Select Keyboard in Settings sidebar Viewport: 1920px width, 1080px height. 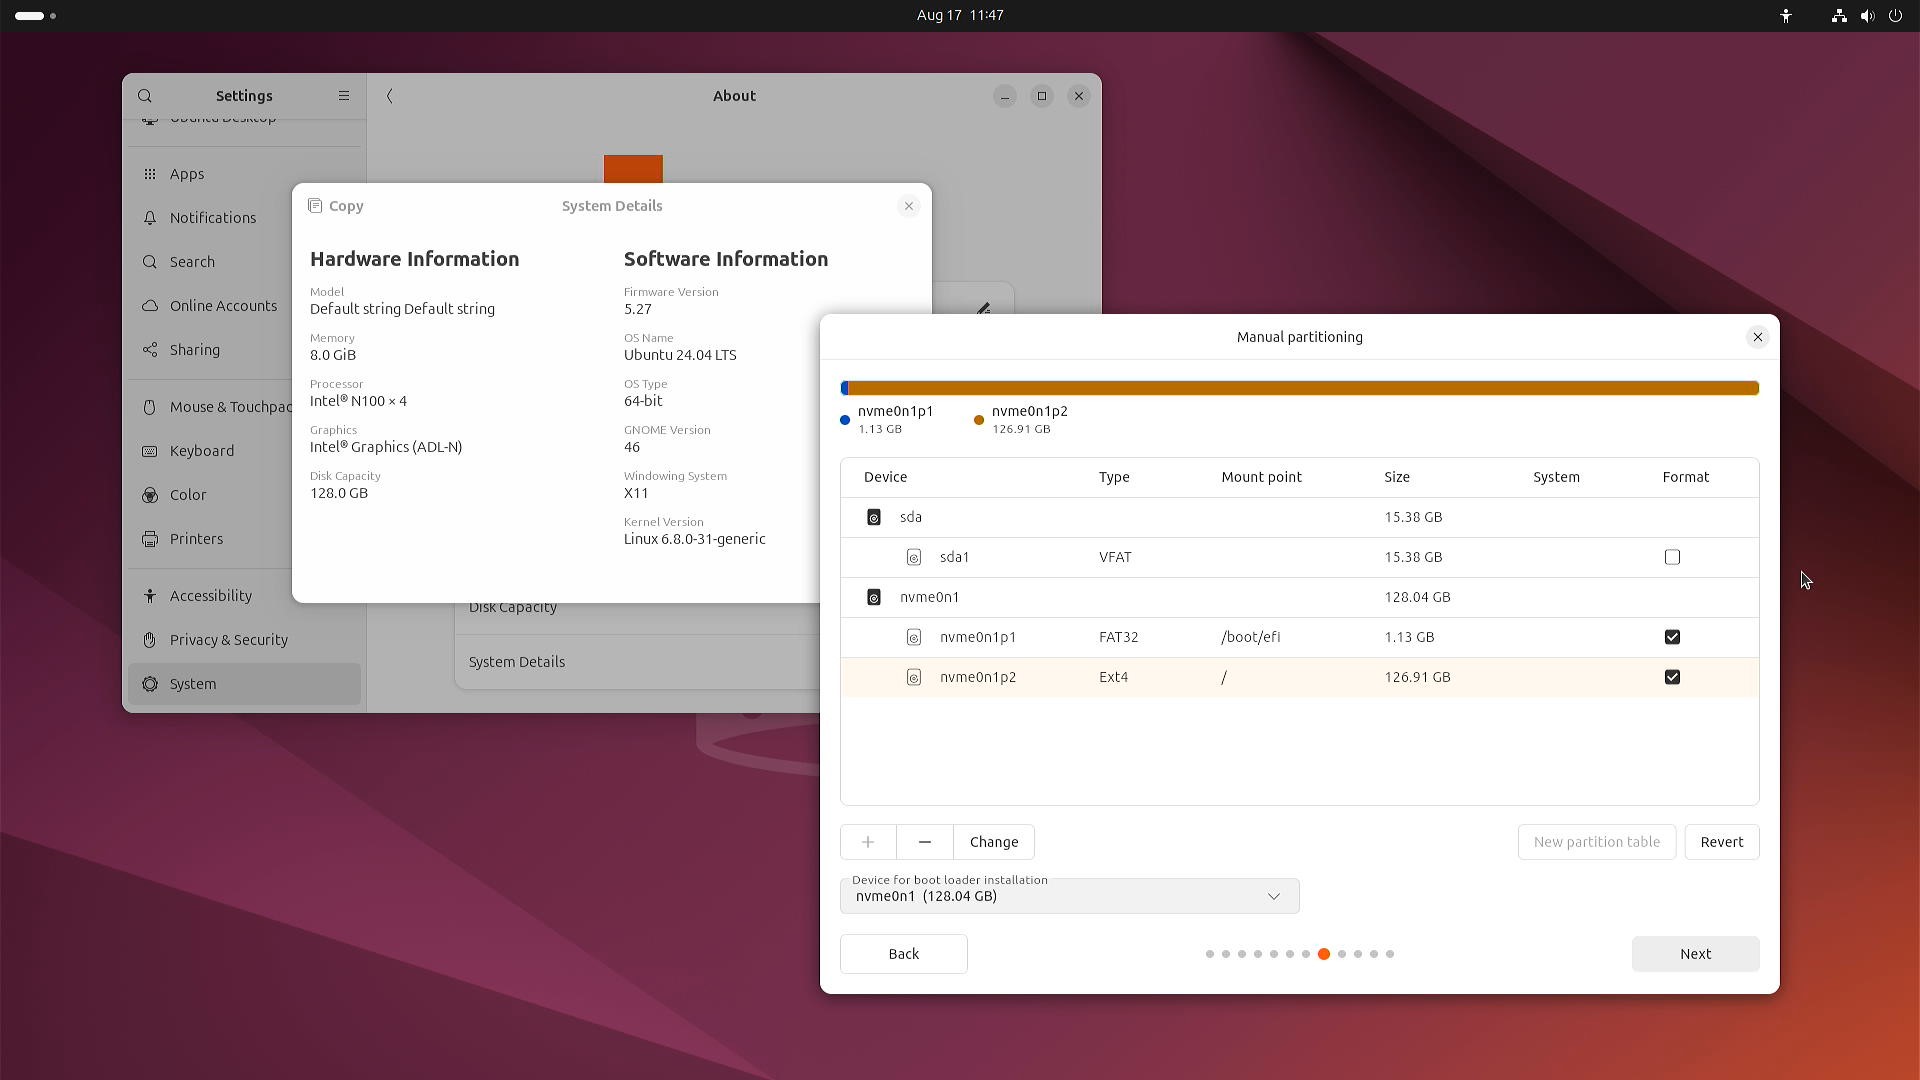244,451
